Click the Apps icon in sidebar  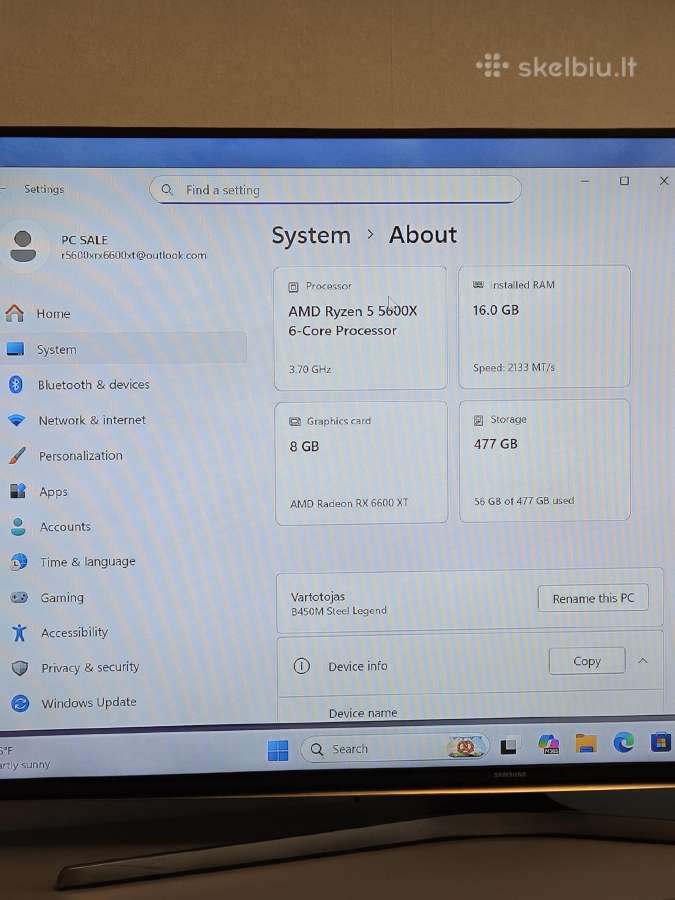tap(18, 491)
